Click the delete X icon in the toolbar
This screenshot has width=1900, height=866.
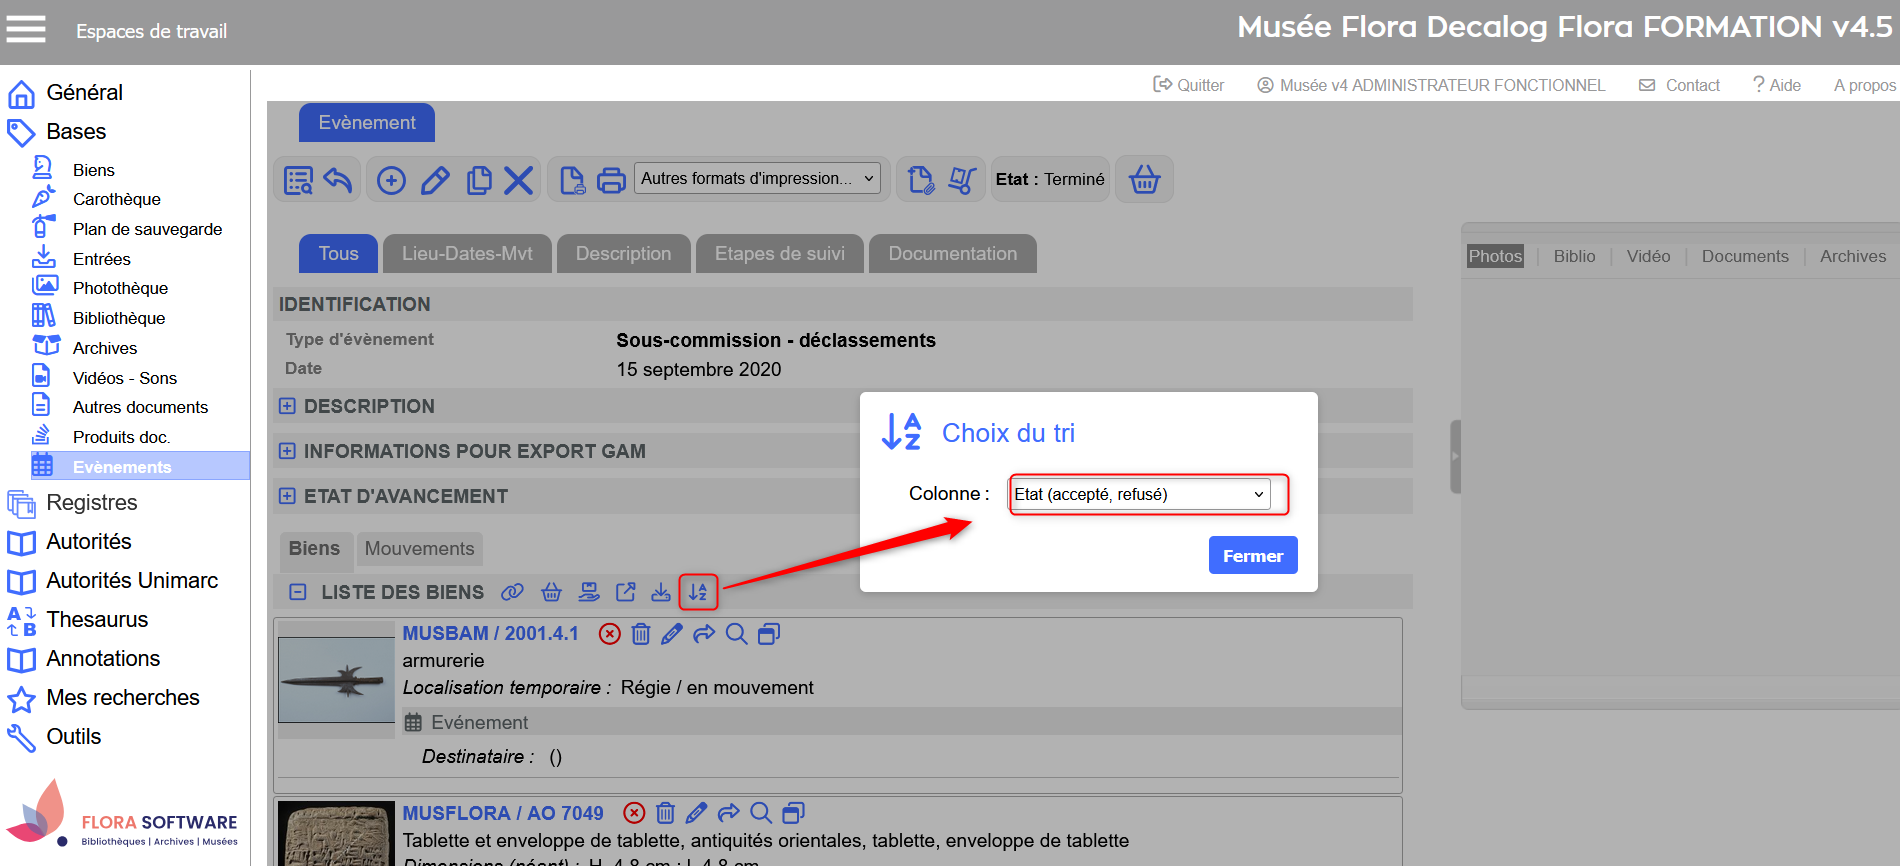518,180
